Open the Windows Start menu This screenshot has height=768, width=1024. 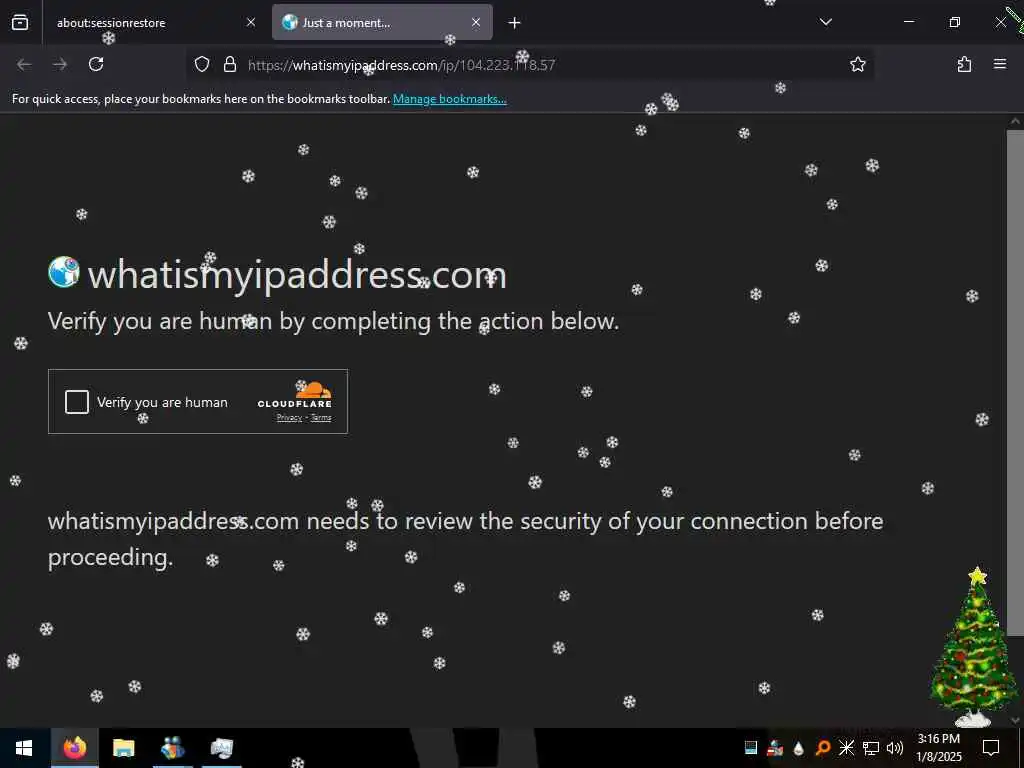pyautogui.click(x=24, y=748)
